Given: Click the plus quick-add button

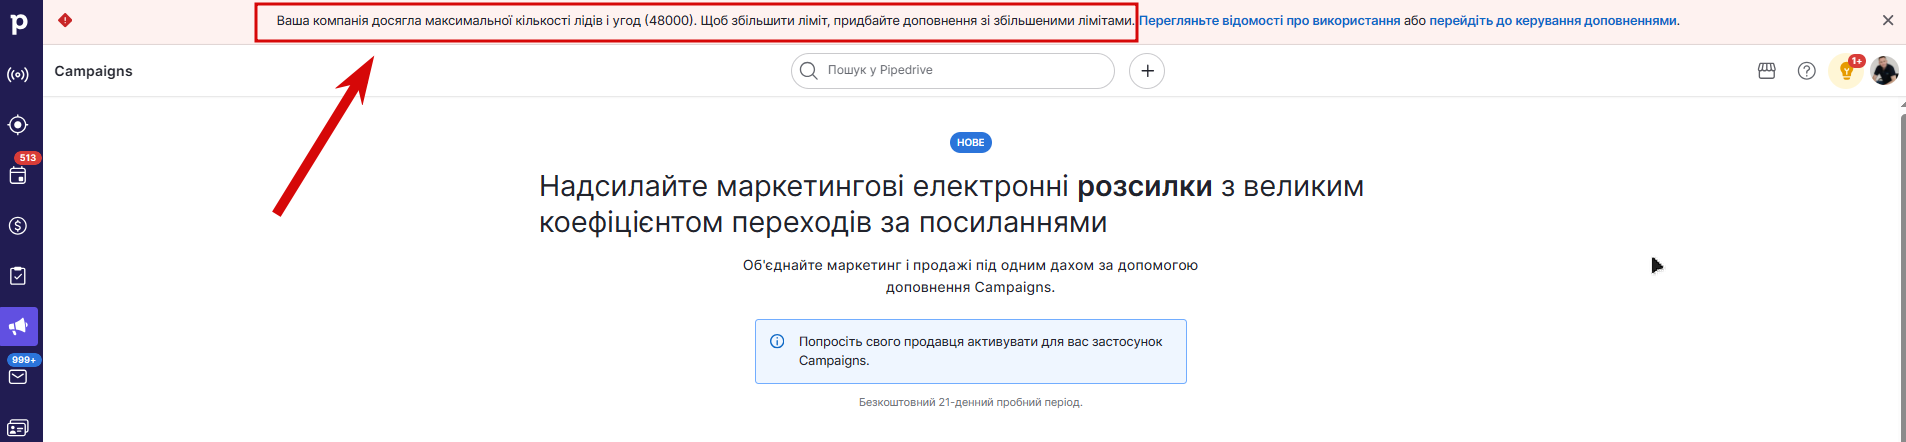Looking at the screenshot, I should click(x=1147, y=71).
